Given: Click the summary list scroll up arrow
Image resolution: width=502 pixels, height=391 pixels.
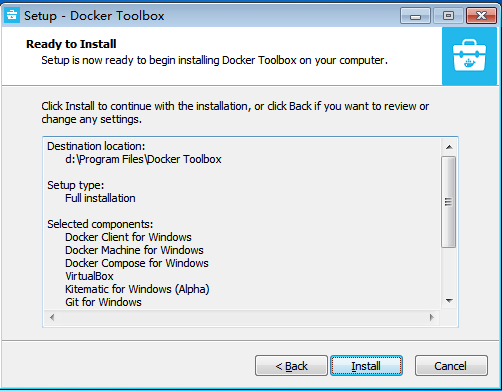Looking at the screenshot, I should (449, 147).
